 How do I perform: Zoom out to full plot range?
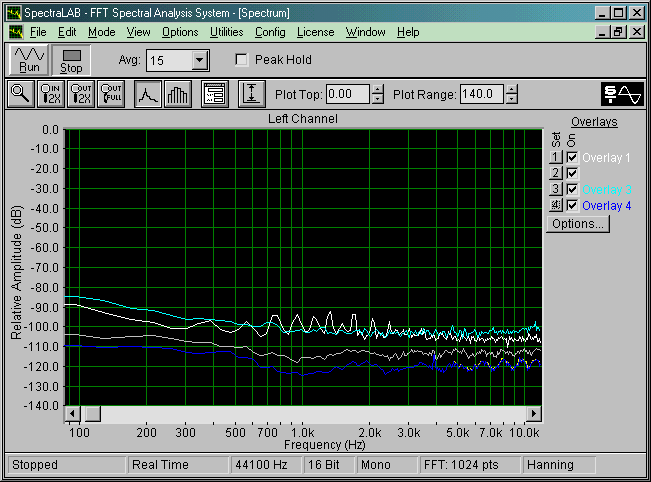pos(111,94)
